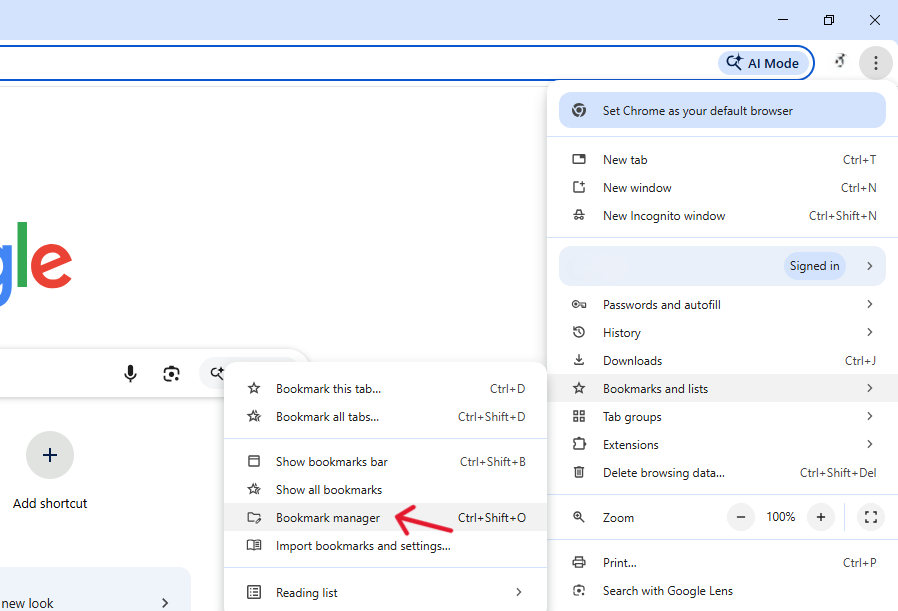898x611 pixels.
Task: Decrease the page zoom with the minus control
Action: point(741,517)
